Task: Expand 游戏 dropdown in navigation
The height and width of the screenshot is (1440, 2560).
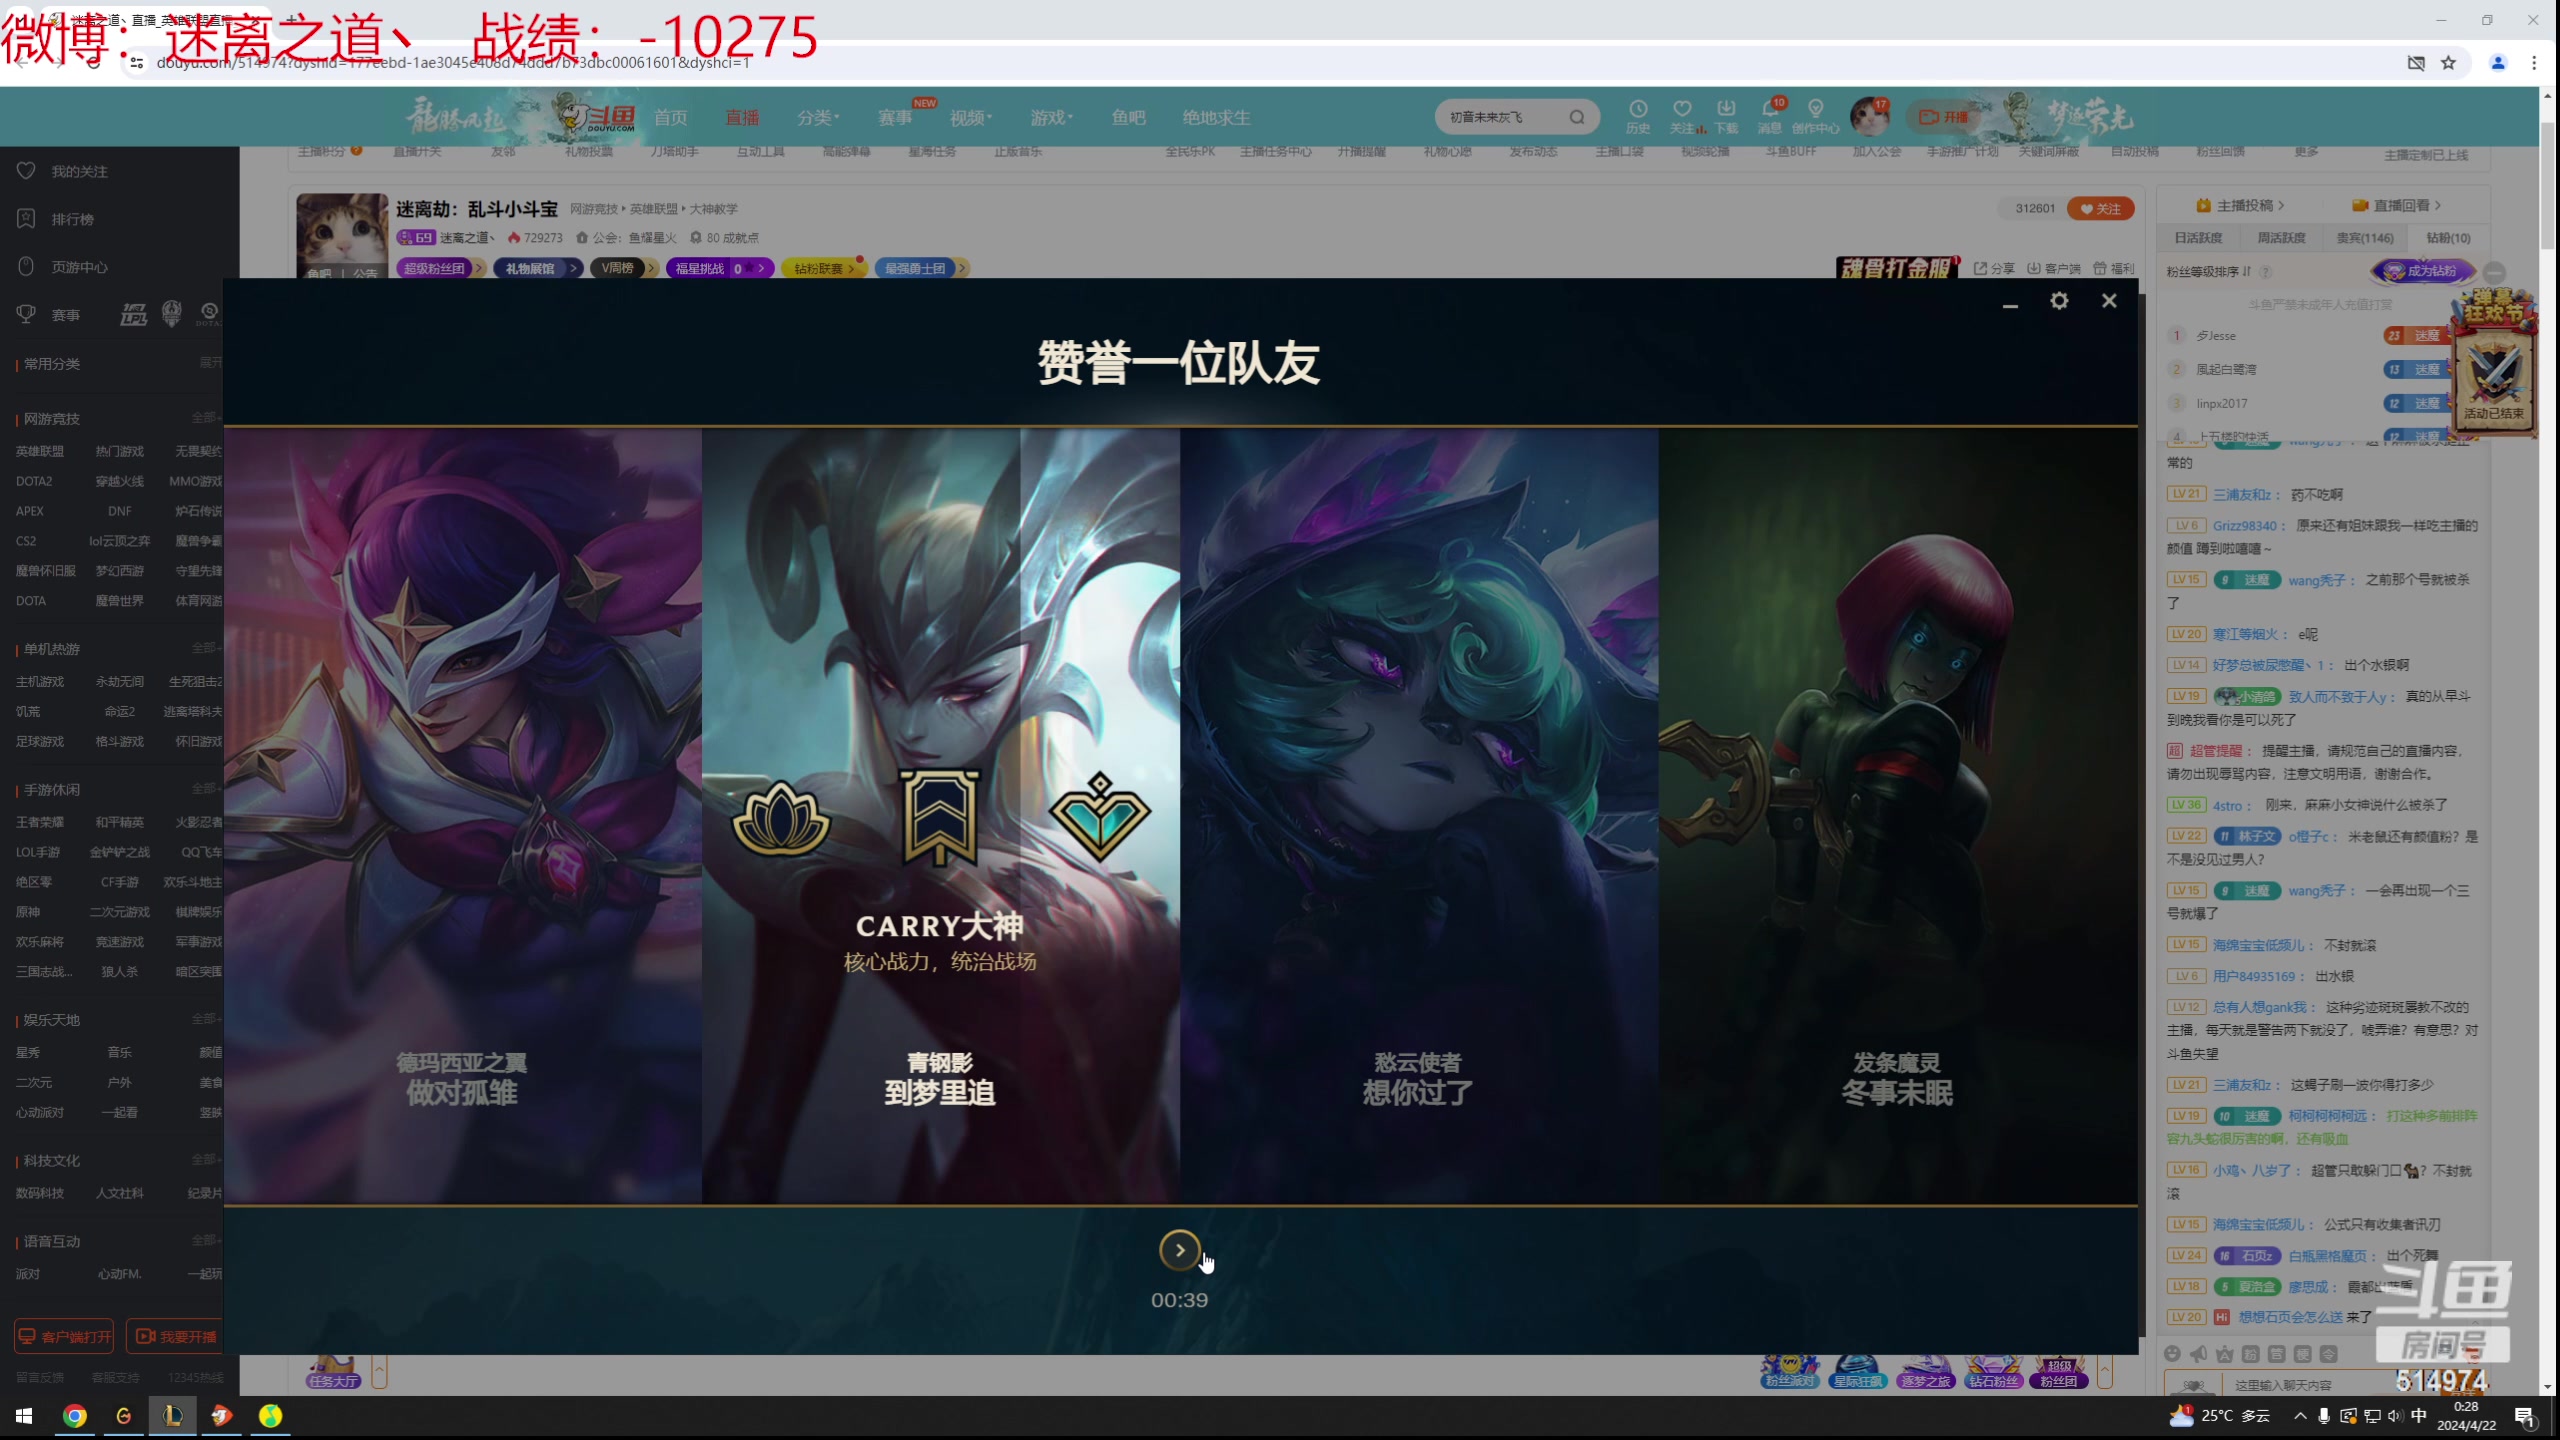Action: [x=1051, y=118]
